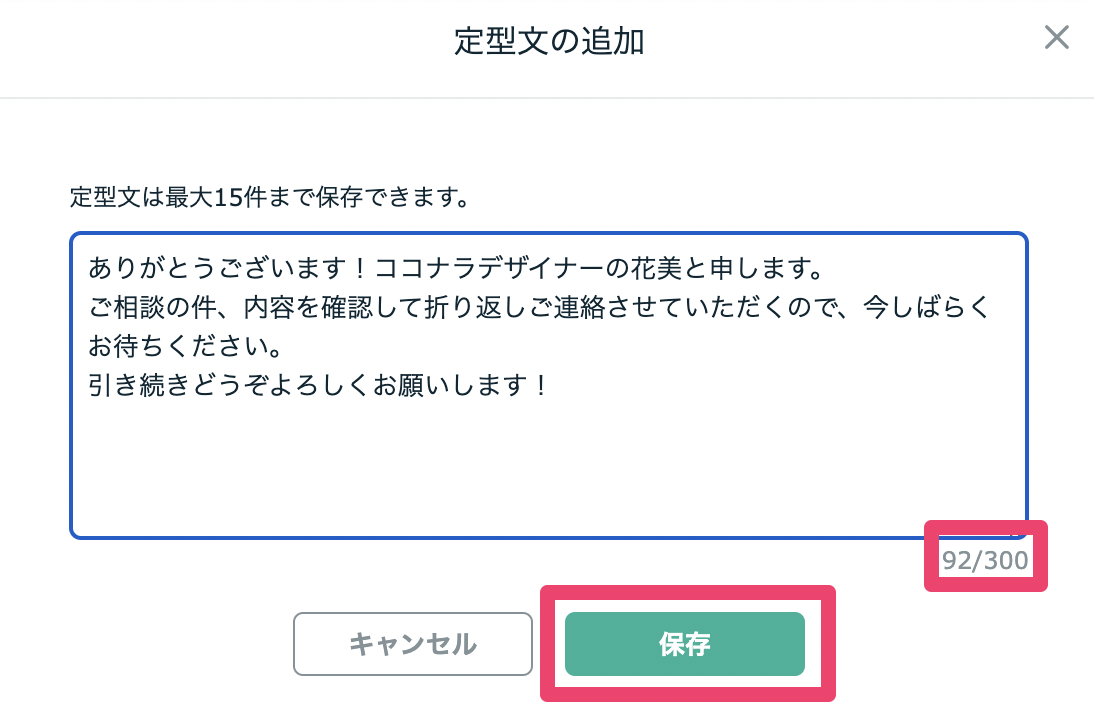
Task: Click the 定型文は最大15件まで保存できます notice text
Action: 270,196
